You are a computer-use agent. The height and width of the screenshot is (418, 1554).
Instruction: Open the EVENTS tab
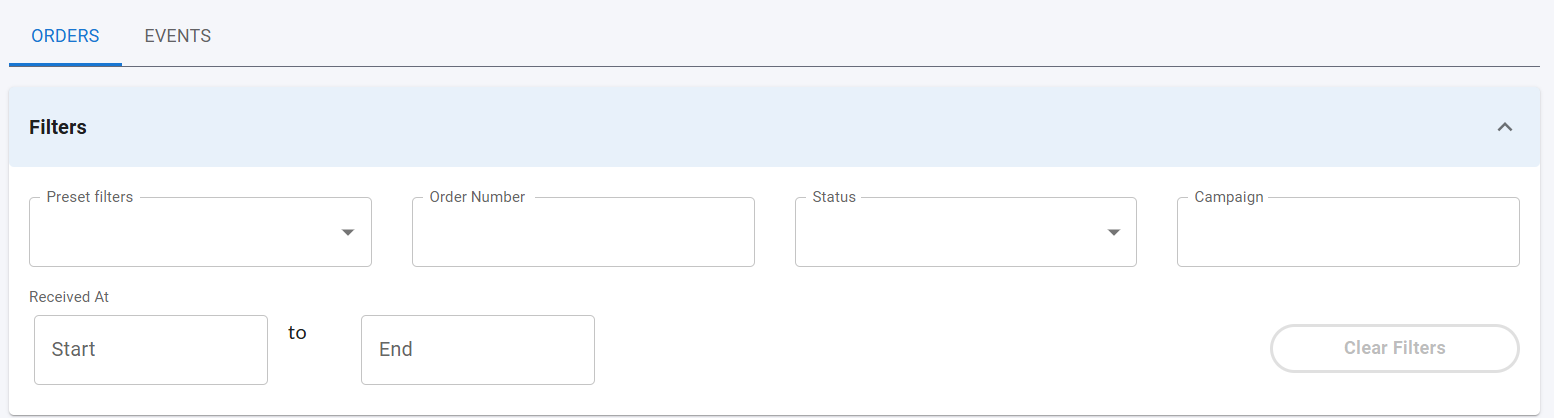pos(178,36)
